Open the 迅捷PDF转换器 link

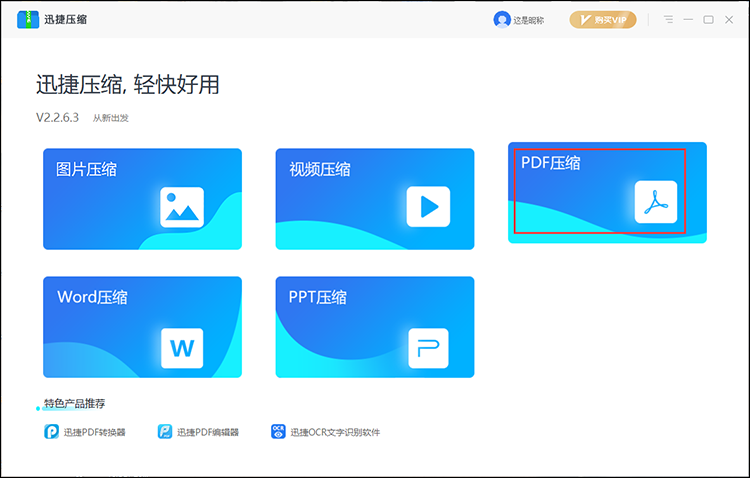95,433
